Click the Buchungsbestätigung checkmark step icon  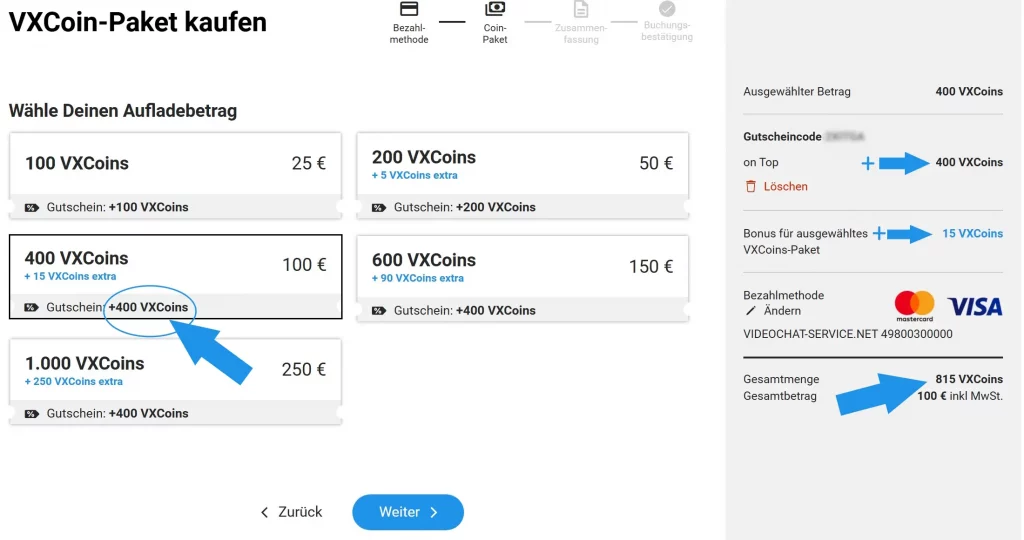tap(667, 8)
